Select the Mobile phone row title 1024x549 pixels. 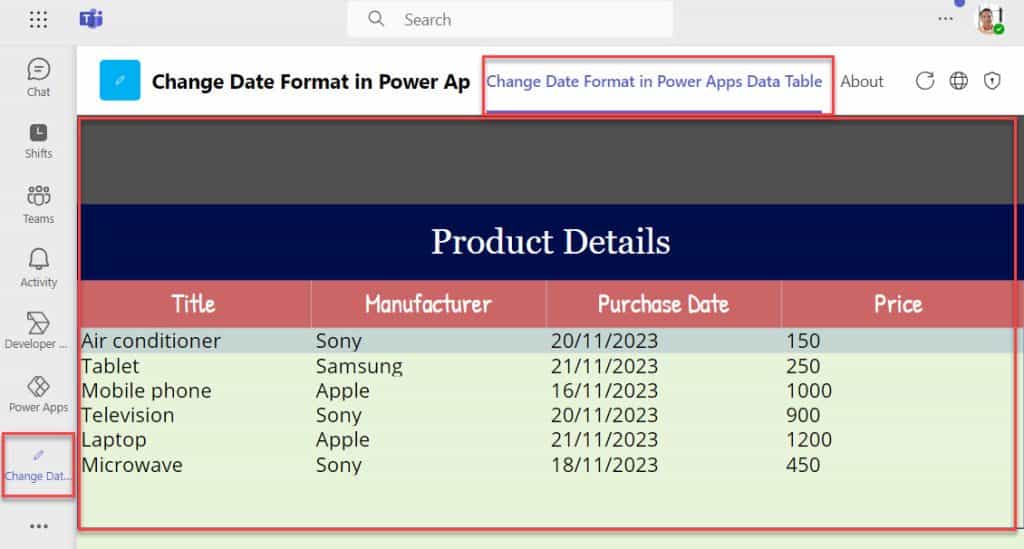[146, 391]
